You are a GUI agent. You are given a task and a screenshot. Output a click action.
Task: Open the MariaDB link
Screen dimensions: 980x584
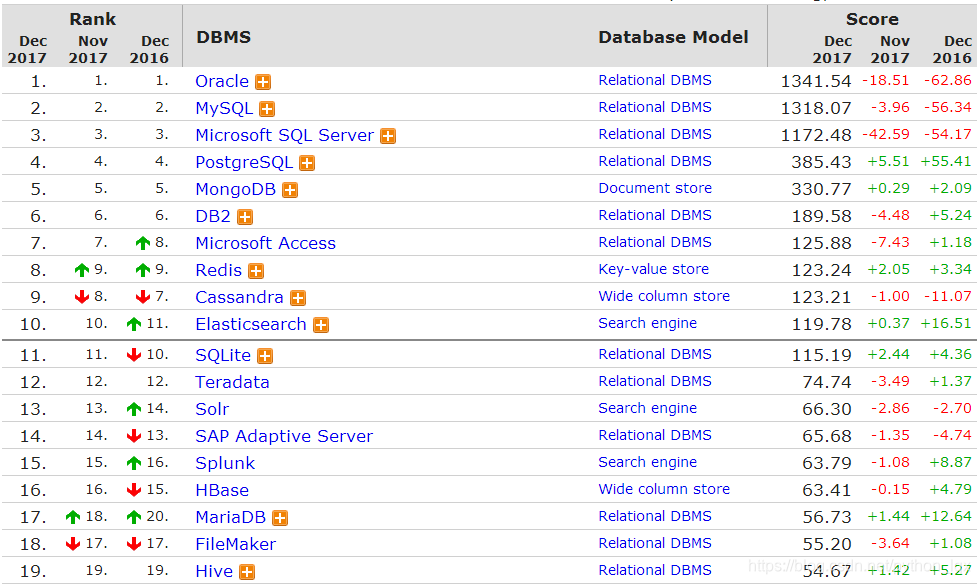[231, 517]
